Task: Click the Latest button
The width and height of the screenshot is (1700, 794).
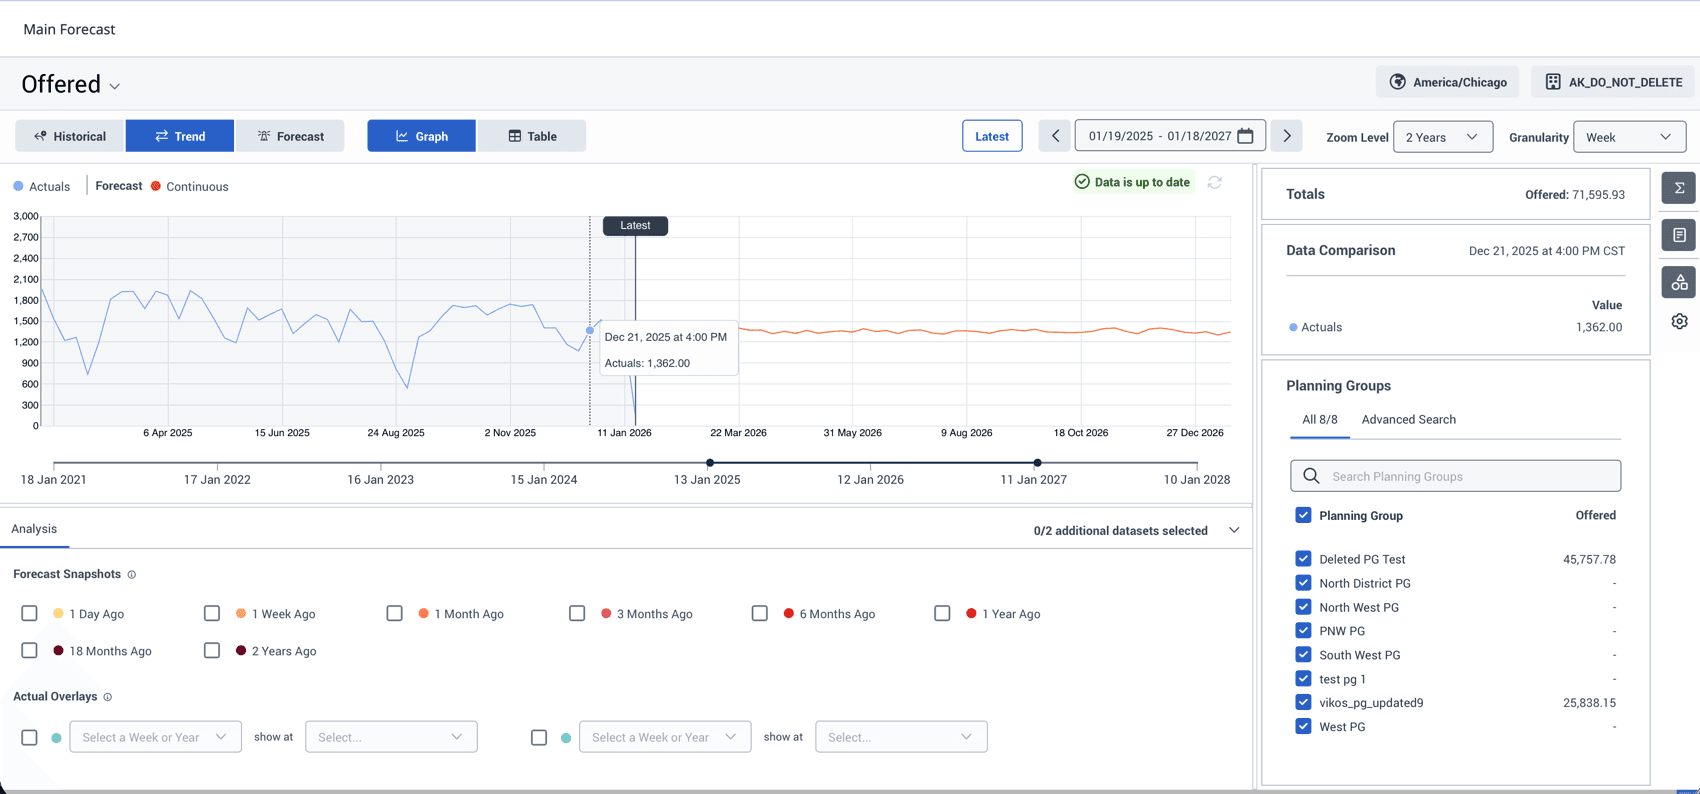Action: coord(992,136)
